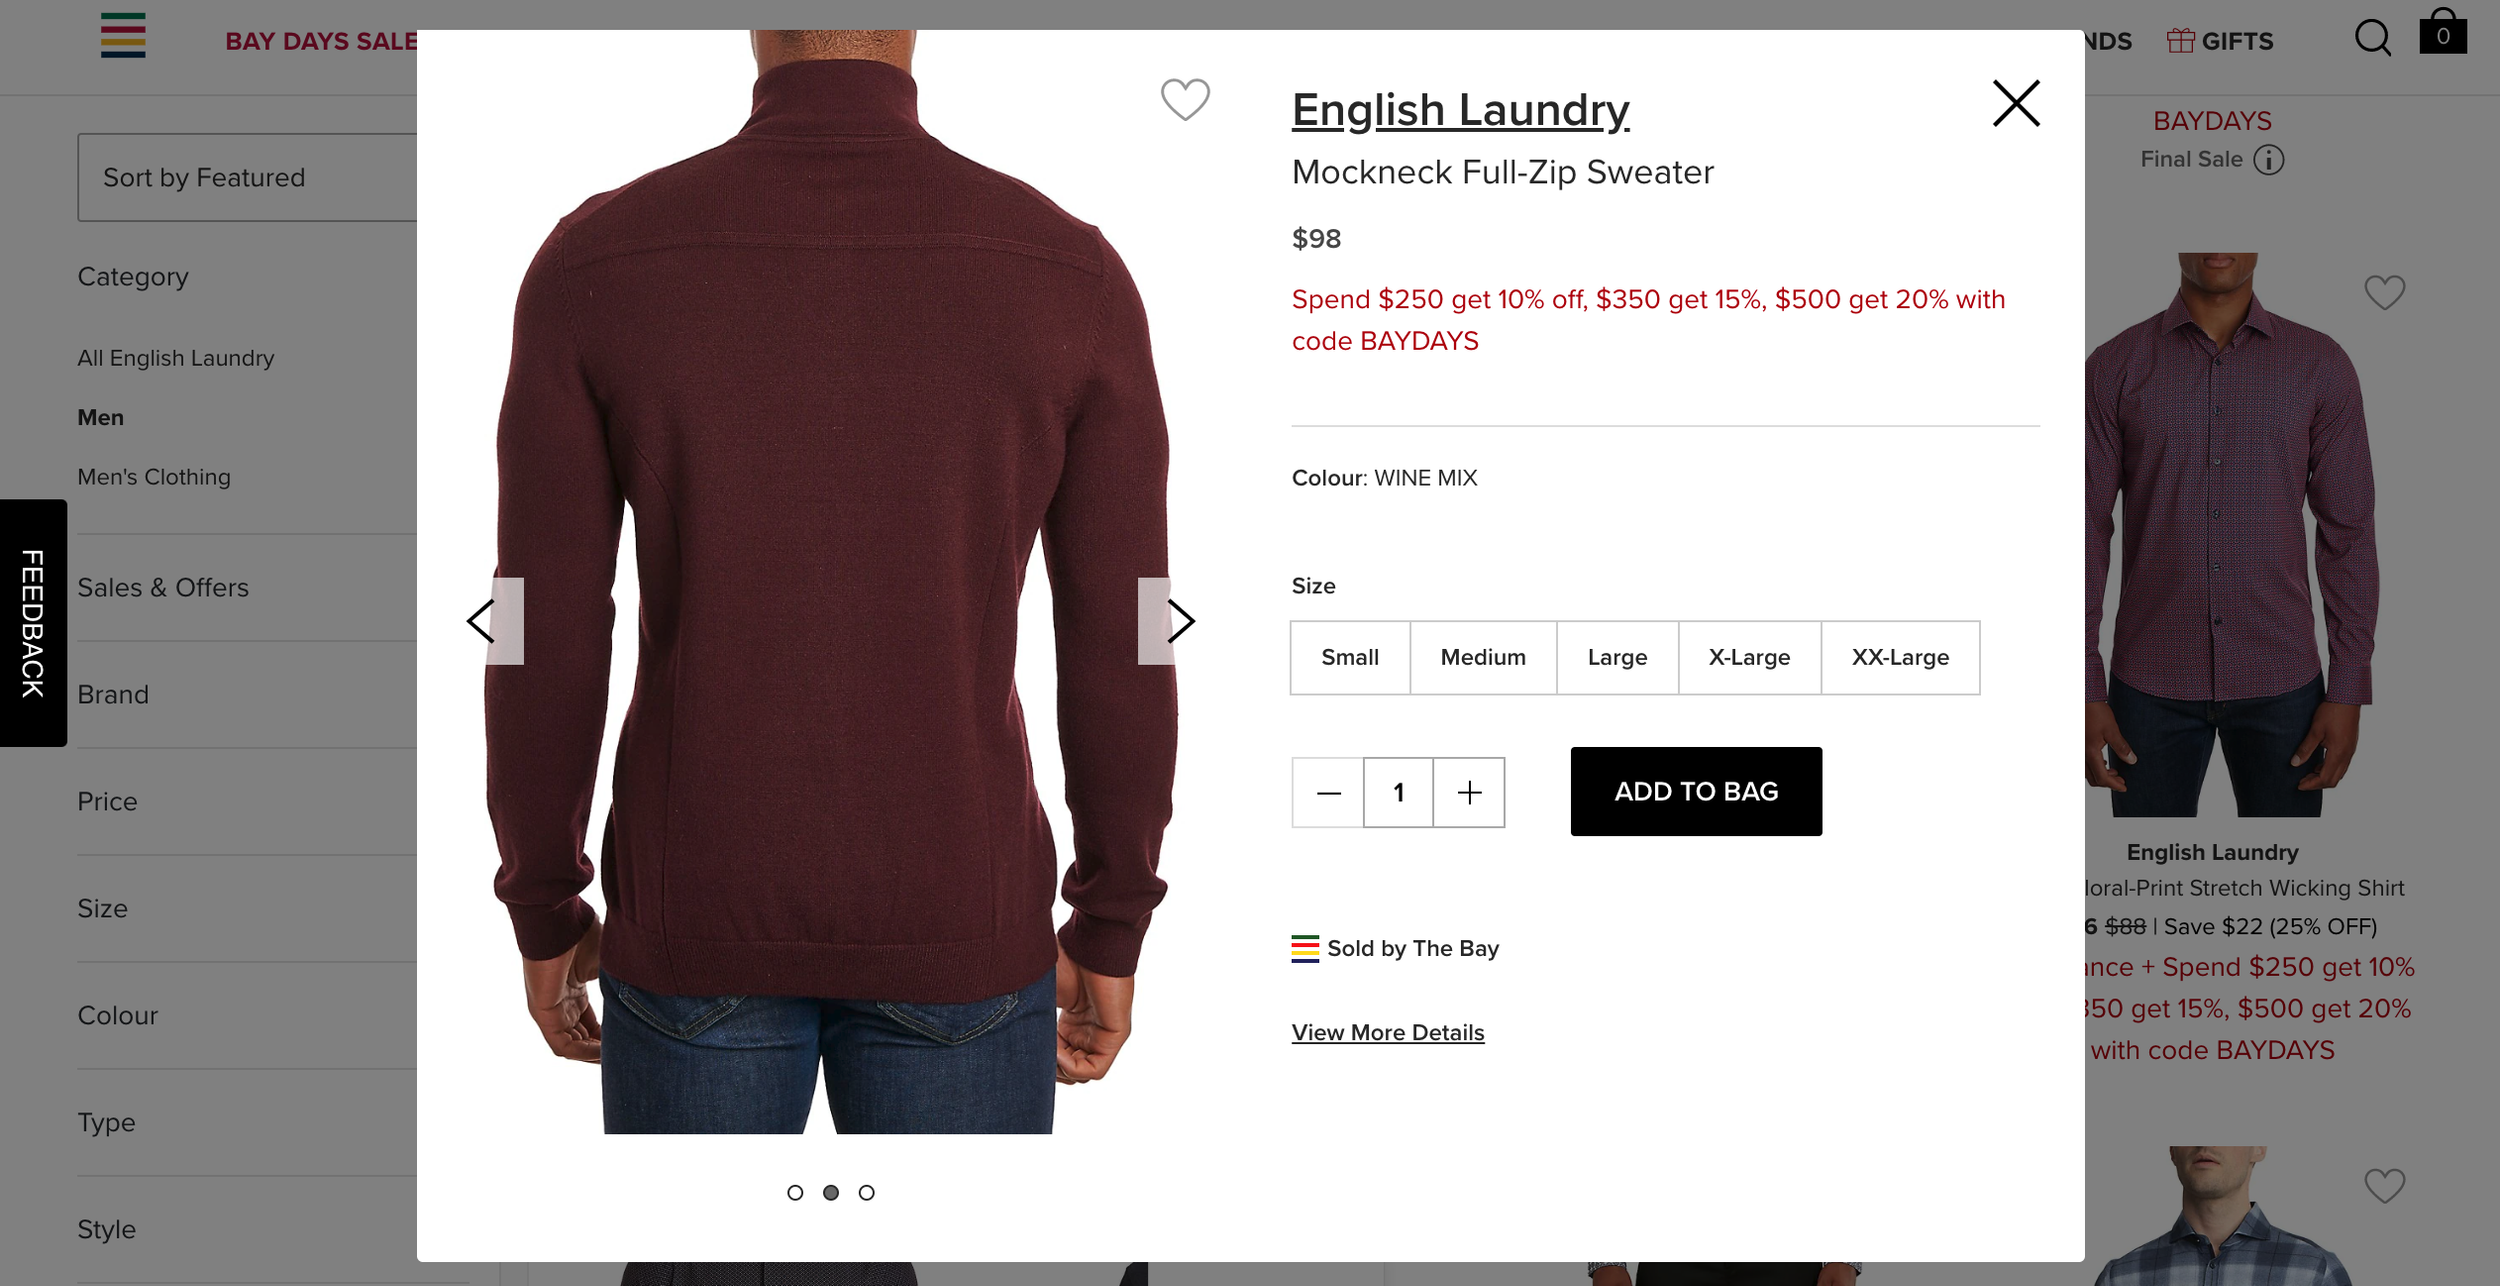The image size is (2500, 1286).
Task: Expand the Price filter section
Action: coord(247,801)
